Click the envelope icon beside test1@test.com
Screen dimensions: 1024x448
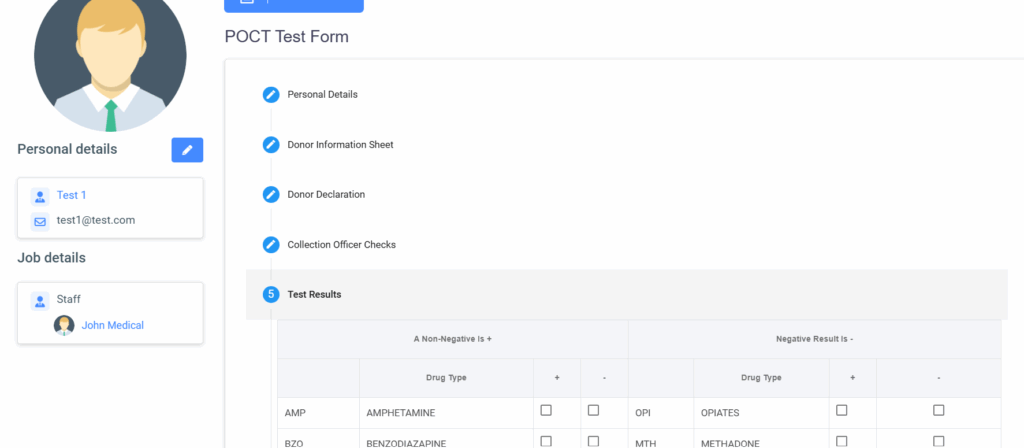pyautogui.click(x=40, y=221)
